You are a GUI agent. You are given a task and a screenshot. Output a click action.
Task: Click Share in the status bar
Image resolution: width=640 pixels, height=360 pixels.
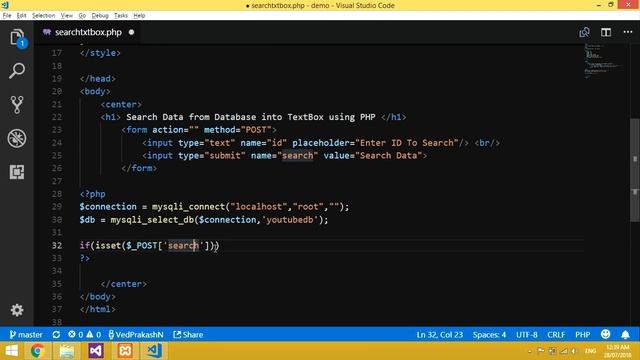tap(188, 335)
